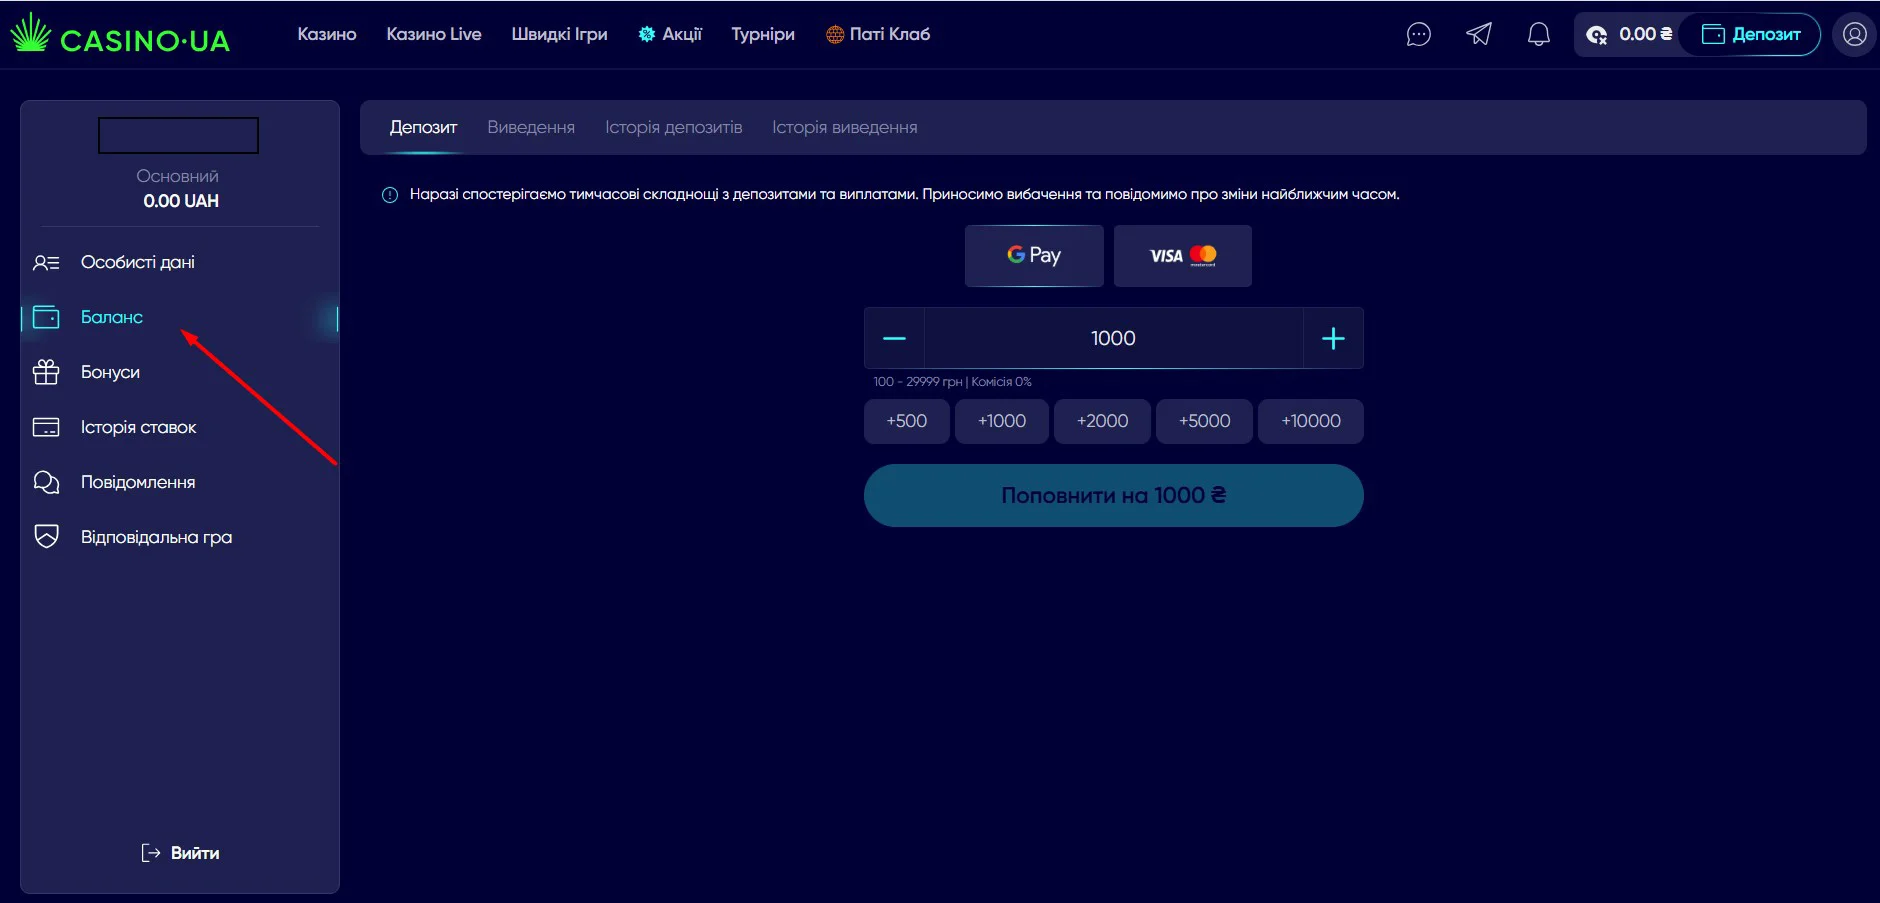Image resolution: width=1880 pixels, height=903 pixels.
Task: Click the deposit amount input field
Action: [x=1113, y=339]
